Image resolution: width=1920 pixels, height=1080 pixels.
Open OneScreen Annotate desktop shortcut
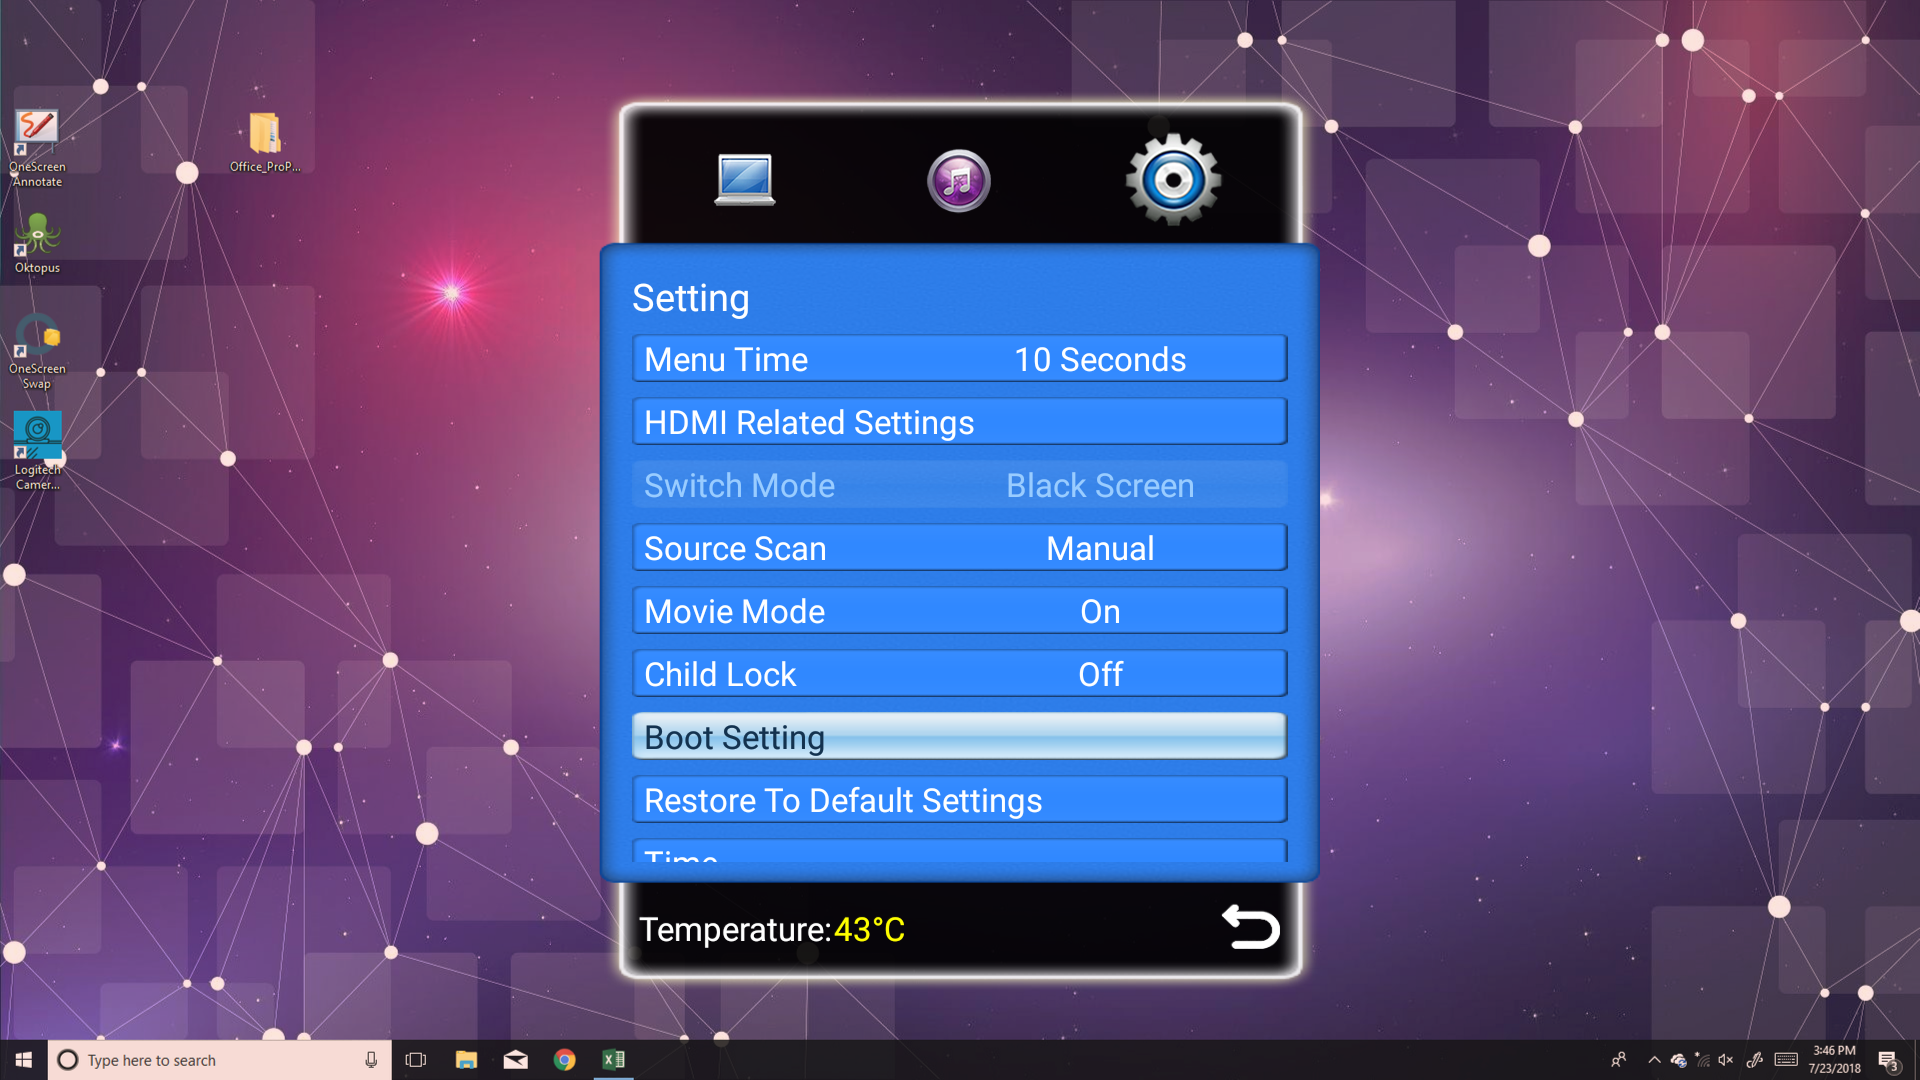click(x=37, y=147)
